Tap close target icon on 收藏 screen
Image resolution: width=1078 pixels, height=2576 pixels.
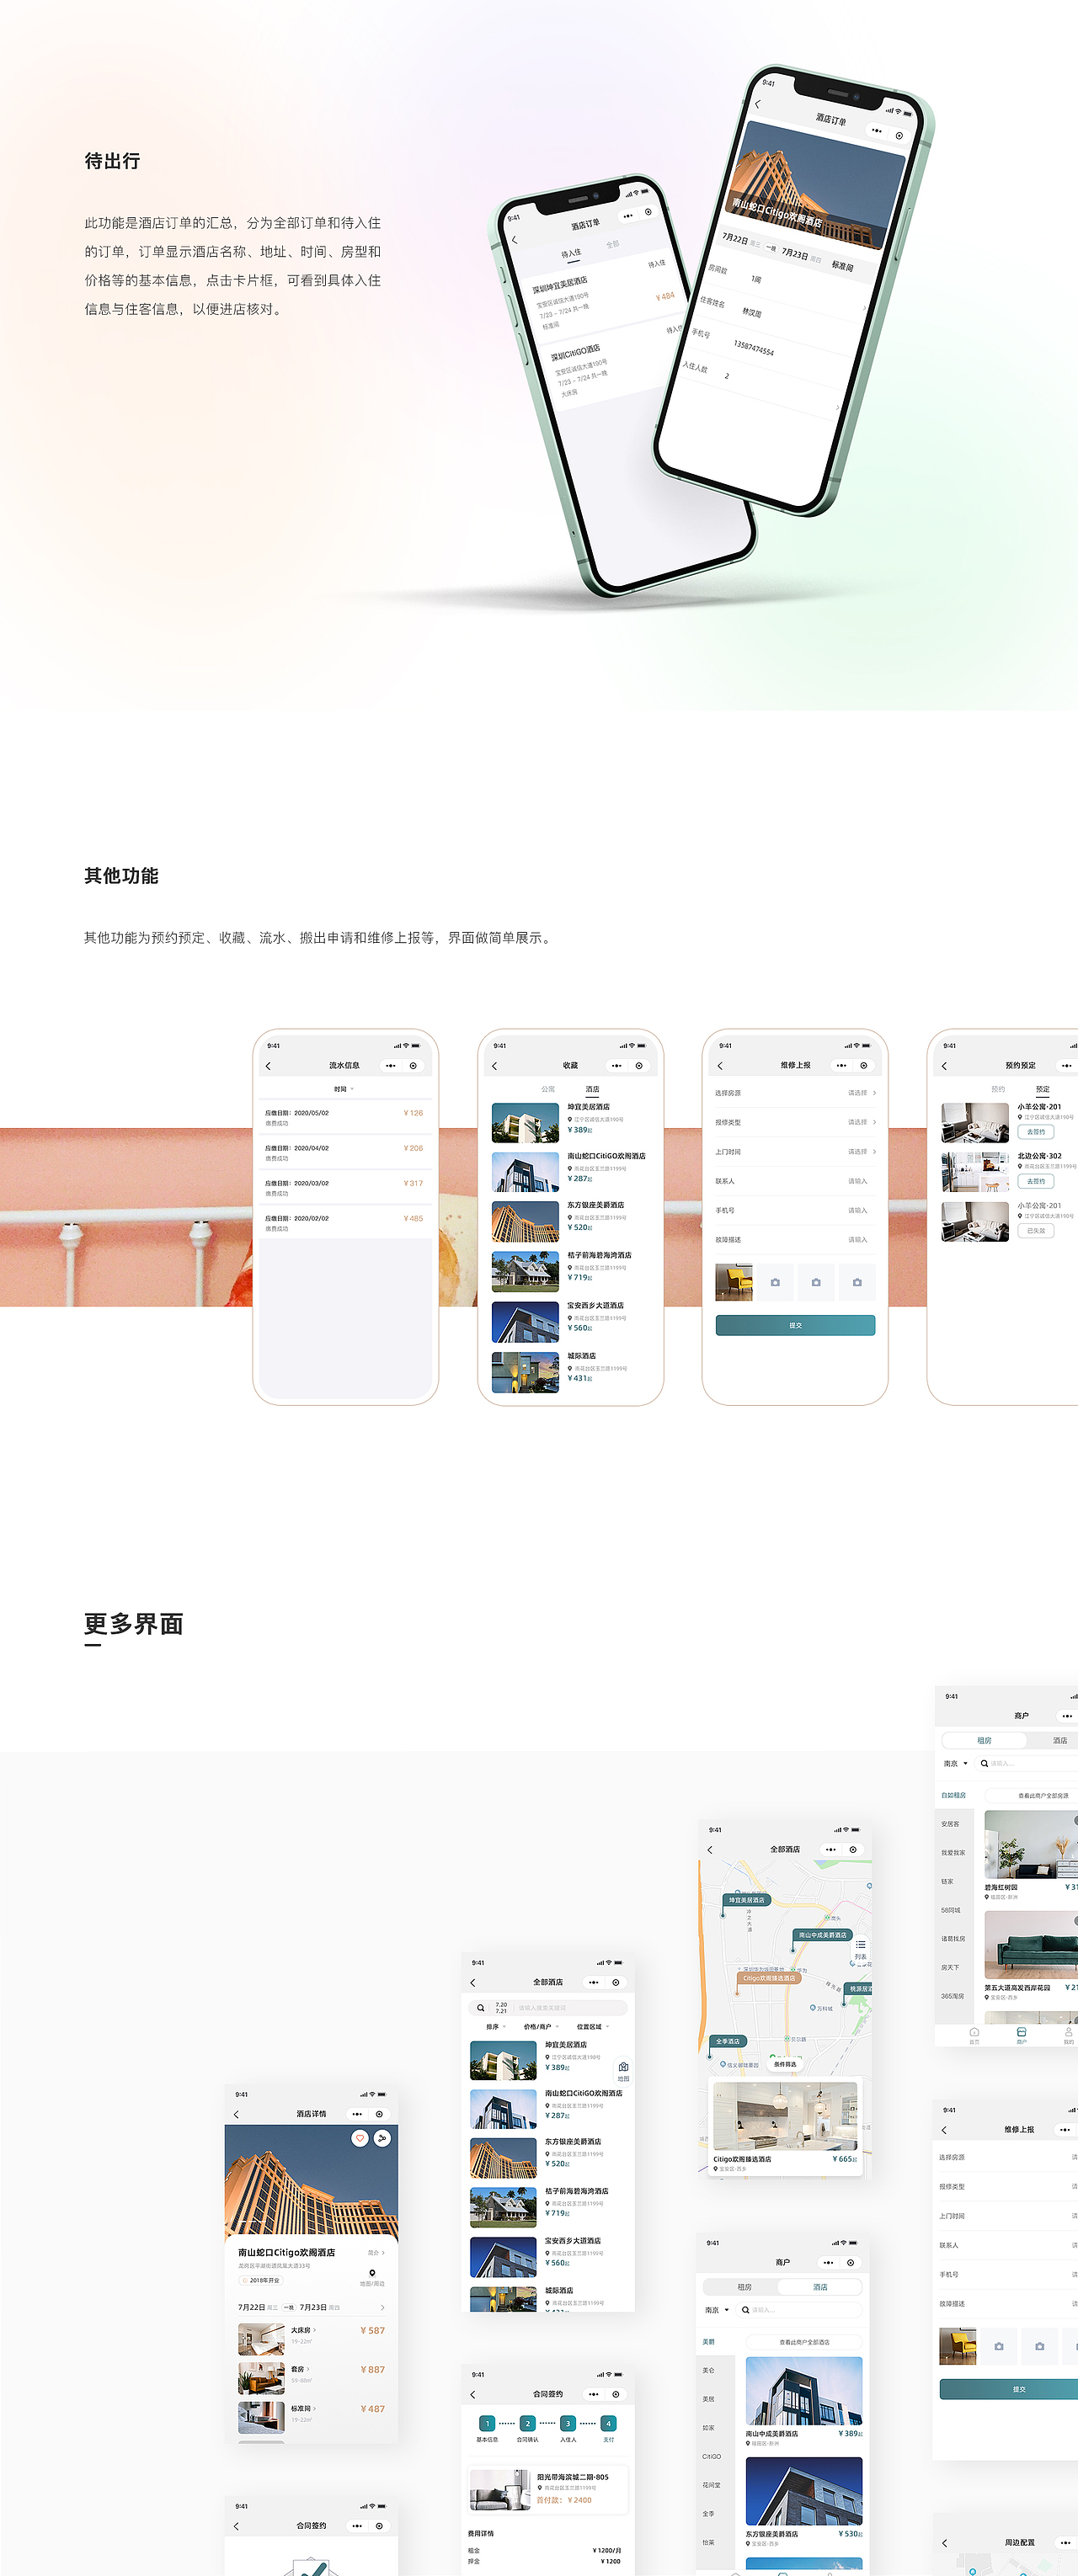point(639,1066)
